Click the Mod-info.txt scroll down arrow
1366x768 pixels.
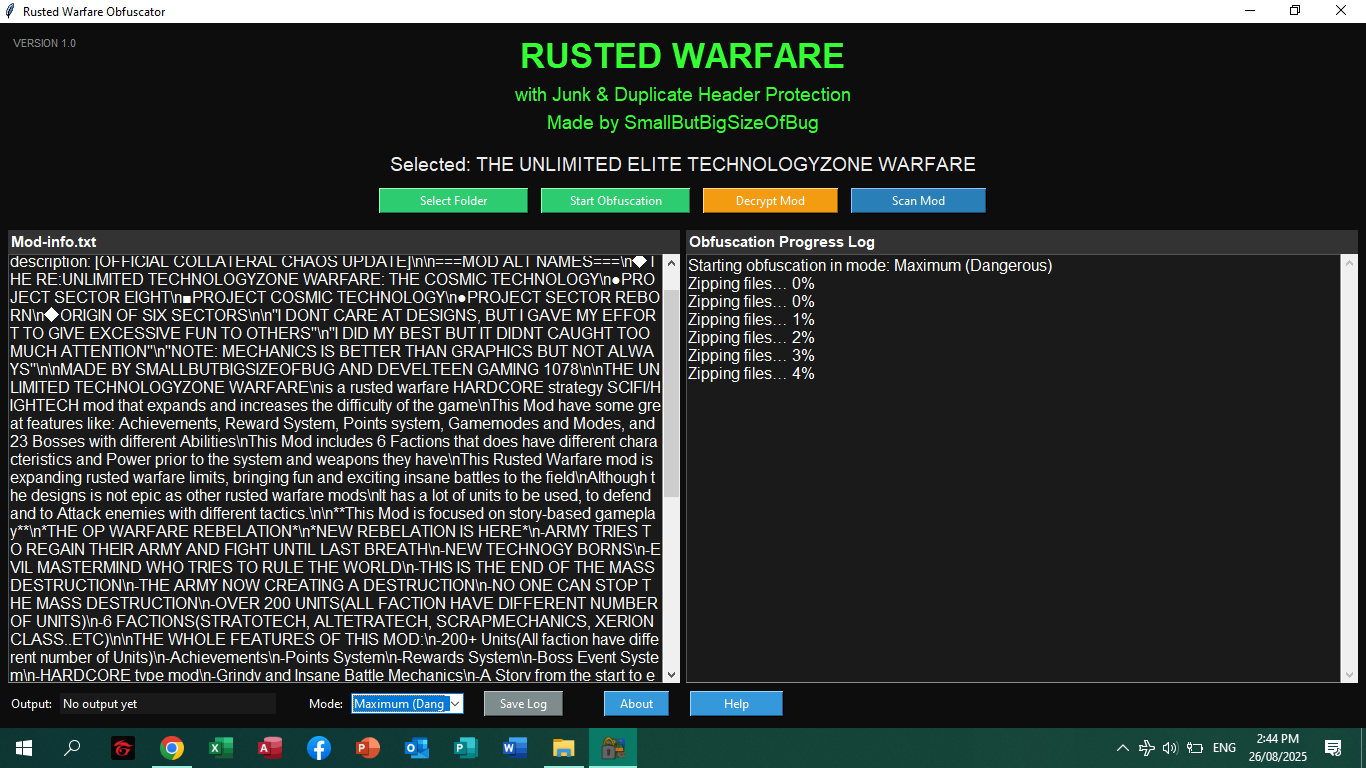671,675
